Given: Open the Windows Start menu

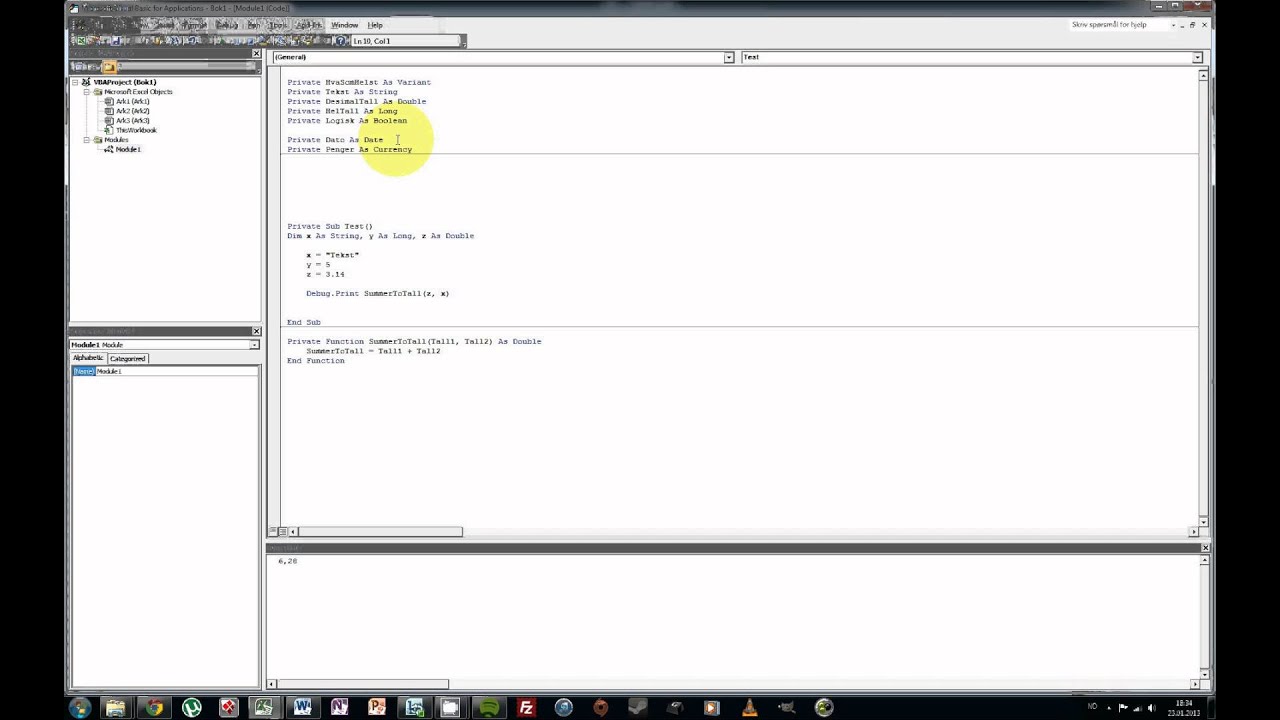Looking at the screenshot, I should pyautogui.click(x=80, y=707).
